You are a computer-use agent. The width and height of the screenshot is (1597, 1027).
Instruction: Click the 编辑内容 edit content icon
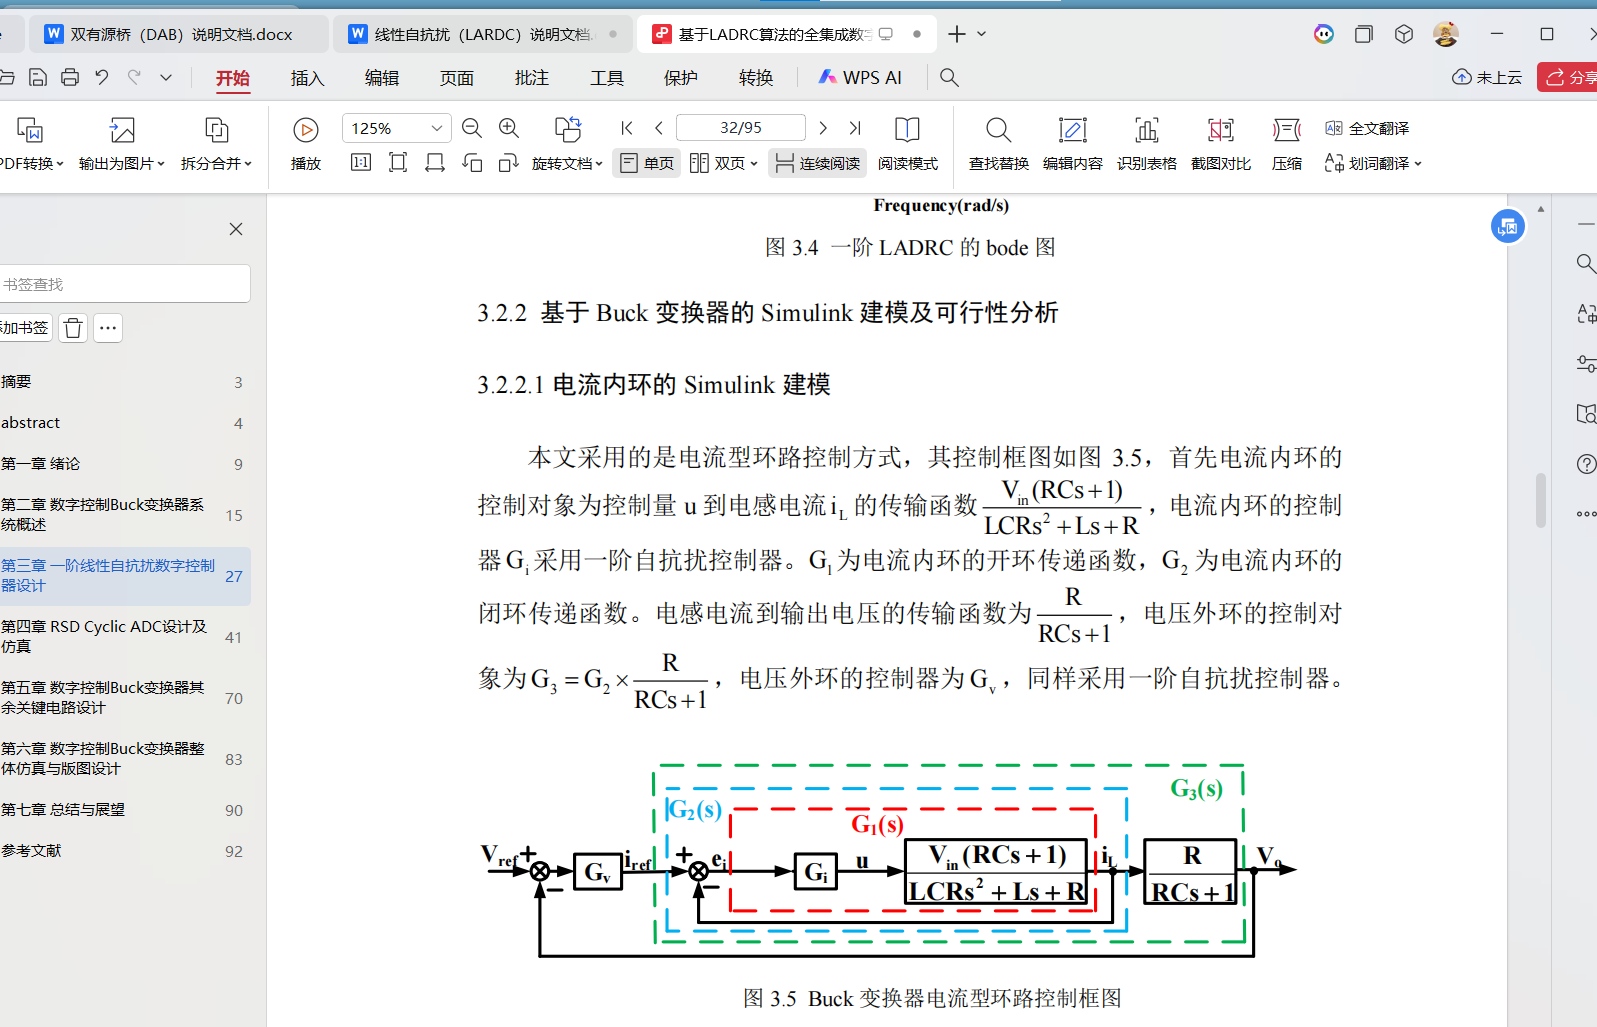(1072, 142)
